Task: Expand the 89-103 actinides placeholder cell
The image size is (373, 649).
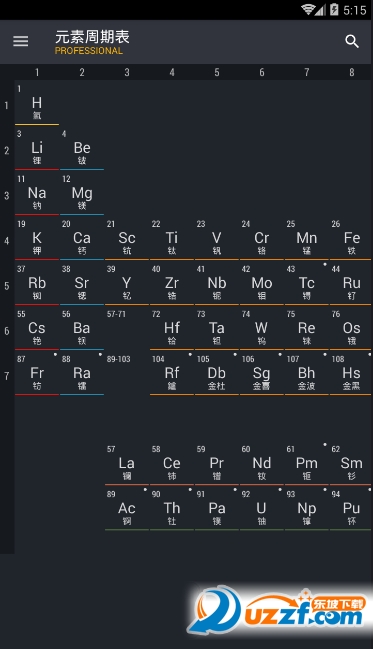Action: pyautogui.click(x=127, y=374)
